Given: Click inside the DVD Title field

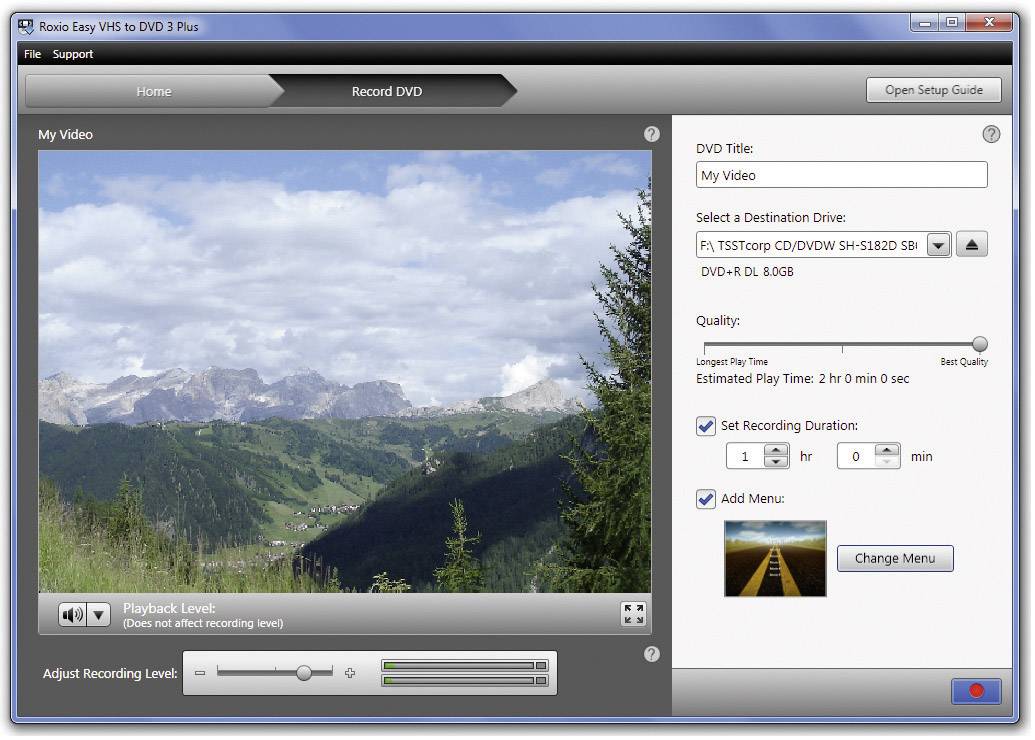Looking at the screenshot, I should pyautogui.click(x=841, y=174).
